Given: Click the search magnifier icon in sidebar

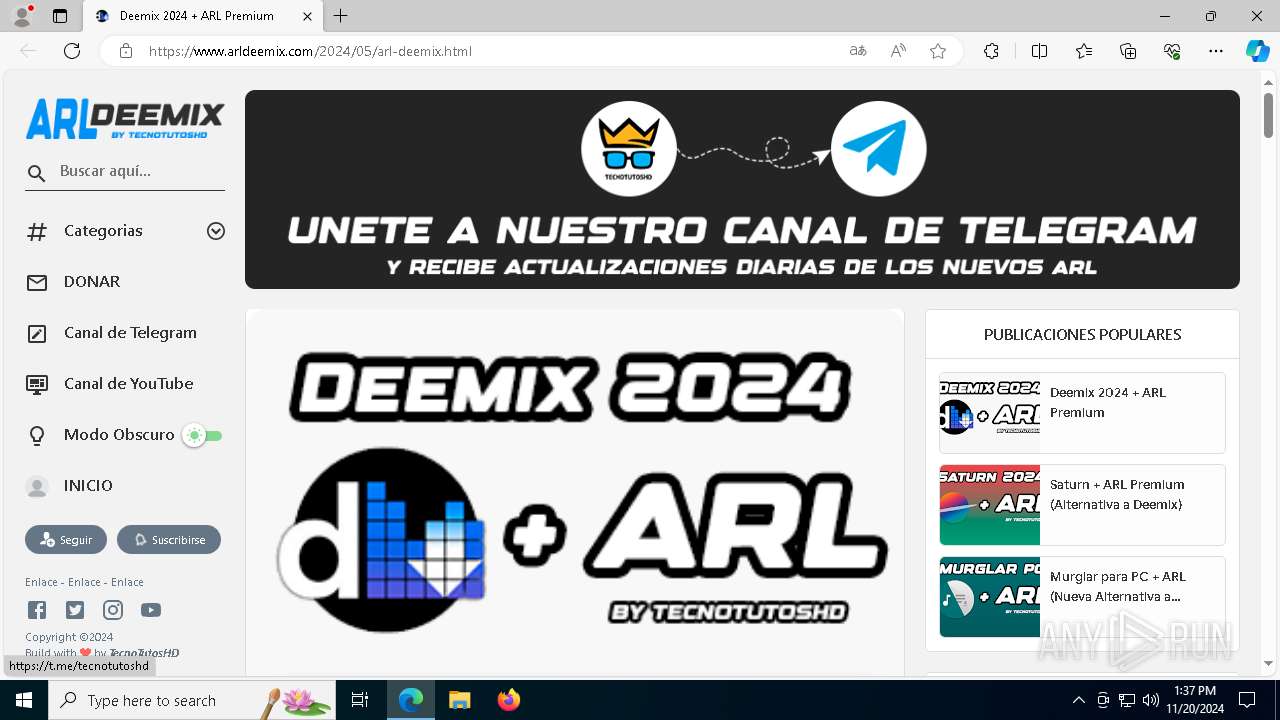Looking at the screenshot, I should [37, 173].
